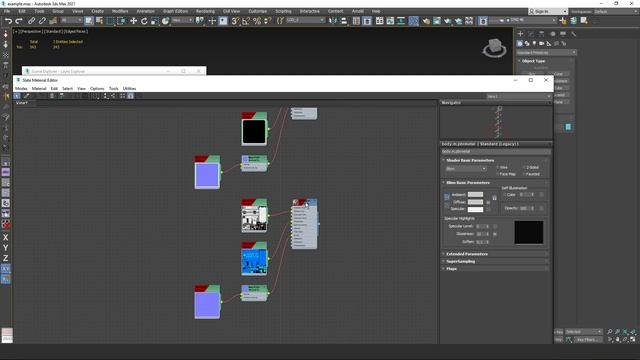Click the Align tool icon

coord(344,21)
